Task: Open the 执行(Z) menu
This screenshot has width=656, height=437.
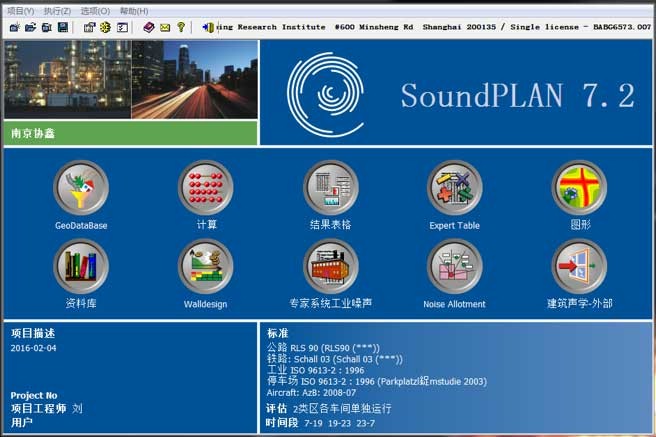Action: point(57,10)
